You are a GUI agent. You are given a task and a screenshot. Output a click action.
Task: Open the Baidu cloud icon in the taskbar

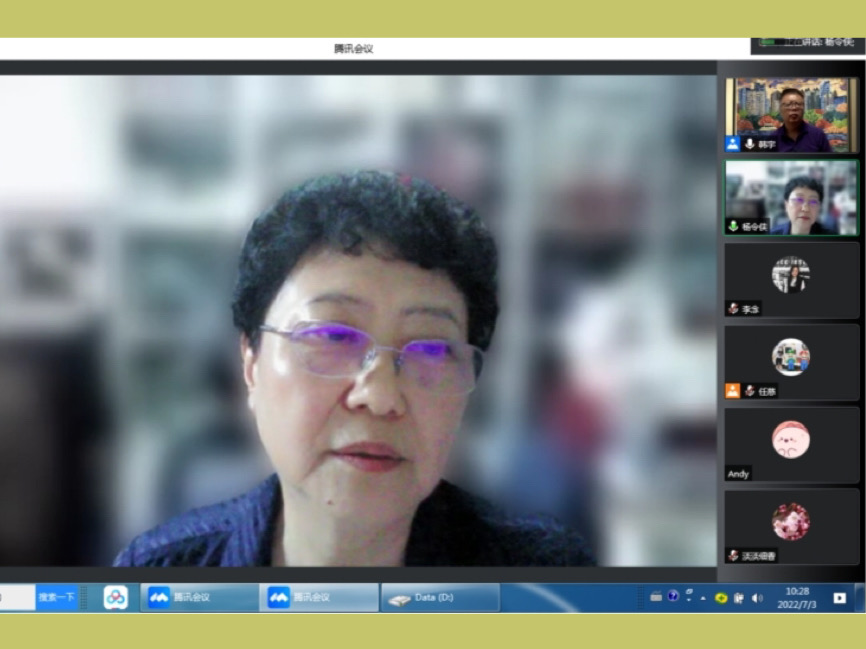(116, 597)
